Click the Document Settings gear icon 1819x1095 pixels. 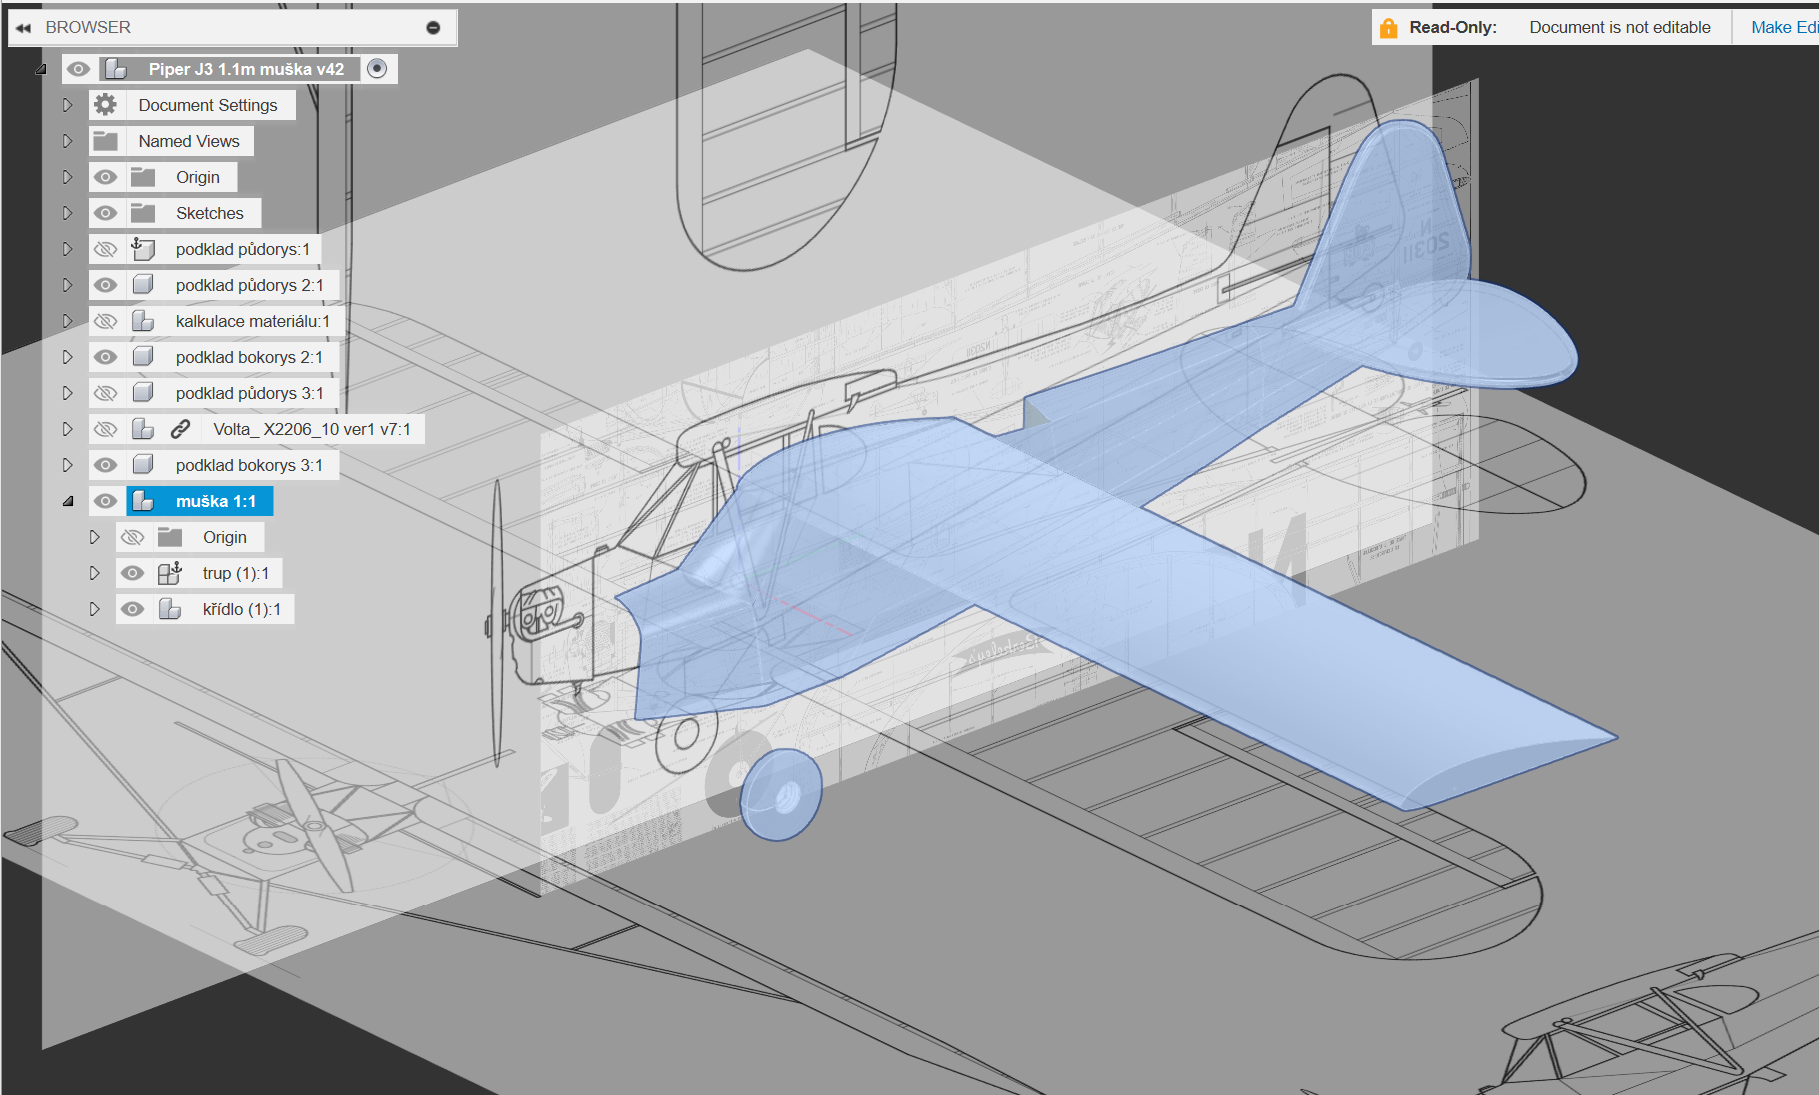pyautogui.click(x=106, y=105)
